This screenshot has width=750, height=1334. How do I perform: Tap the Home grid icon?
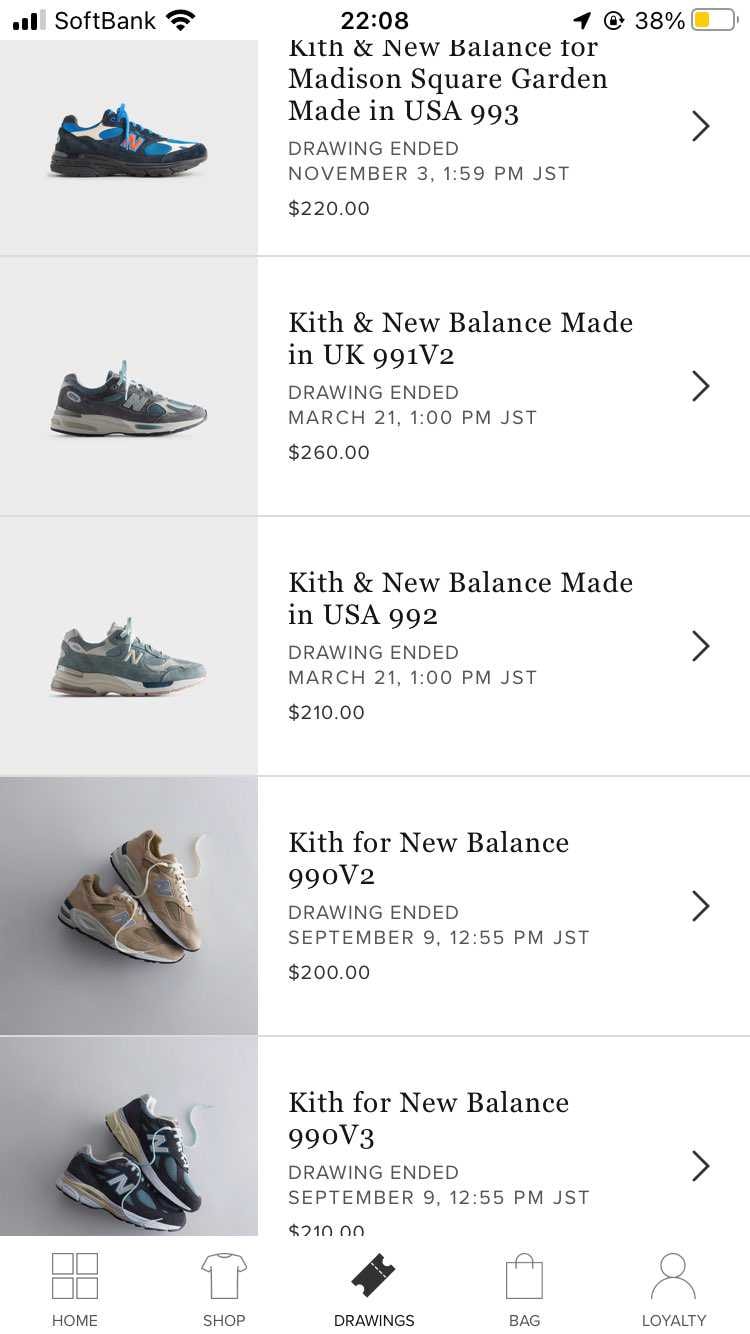(x=75, y=1276)
